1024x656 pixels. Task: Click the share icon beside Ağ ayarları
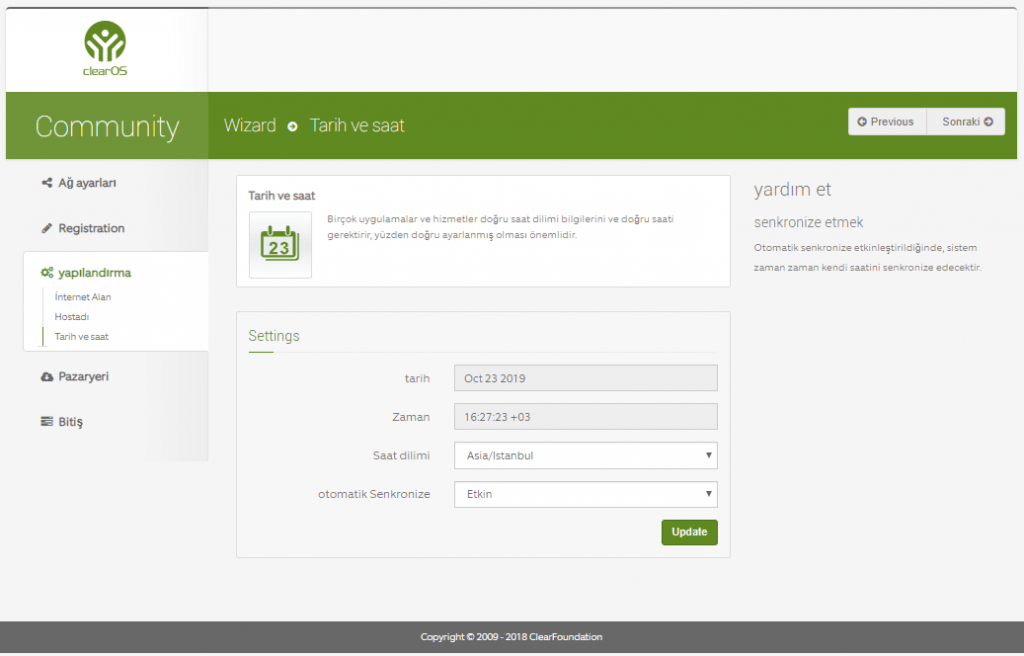47,183
